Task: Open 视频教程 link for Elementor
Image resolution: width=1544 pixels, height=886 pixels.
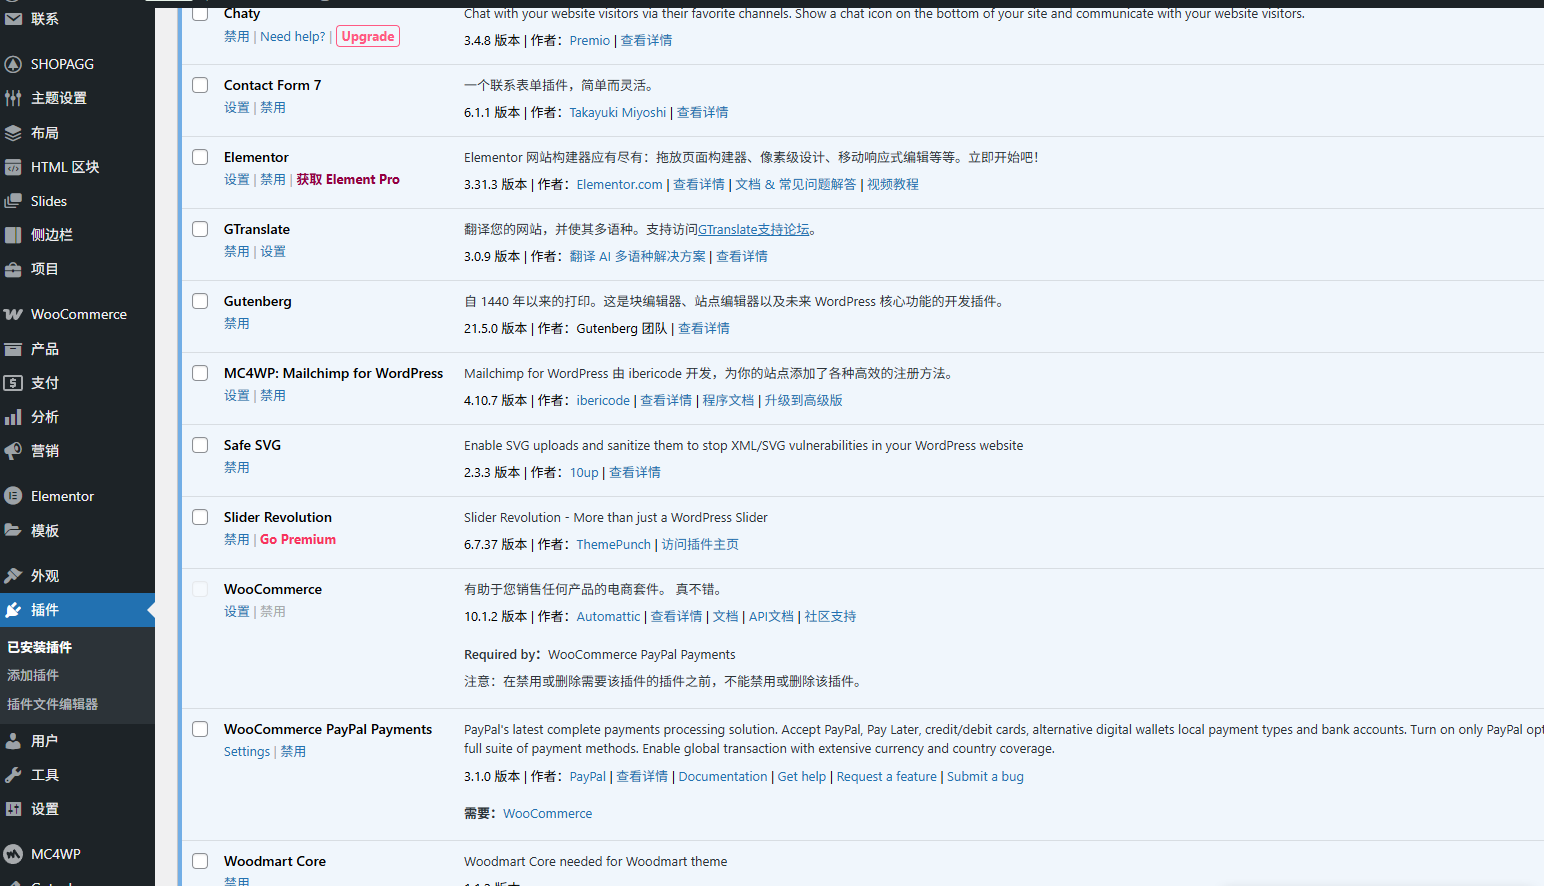Action: [893, 184]
